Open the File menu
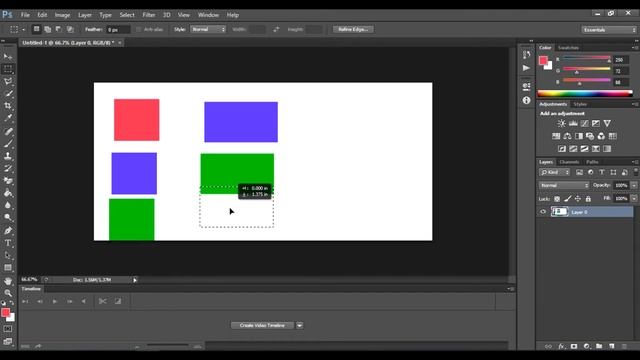Viewport: 640px width, 360px height. 25,15
